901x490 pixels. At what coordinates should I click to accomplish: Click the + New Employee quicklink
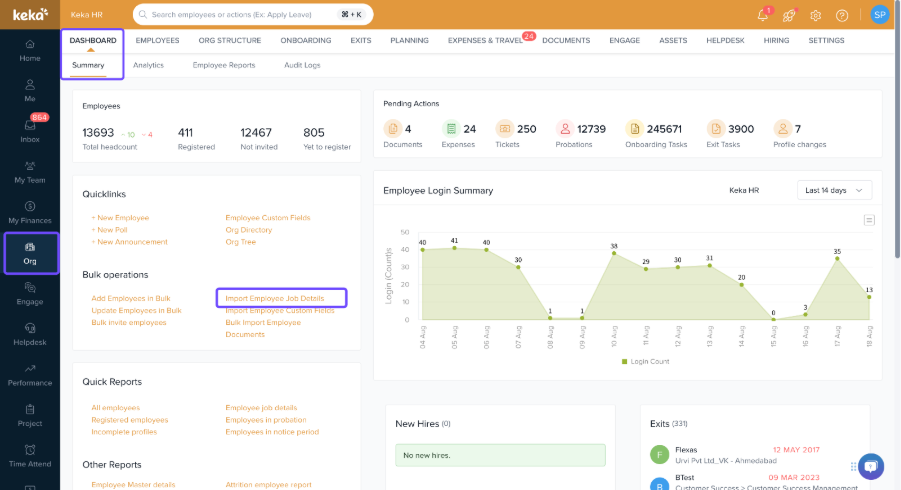click(x=120, y=218)
